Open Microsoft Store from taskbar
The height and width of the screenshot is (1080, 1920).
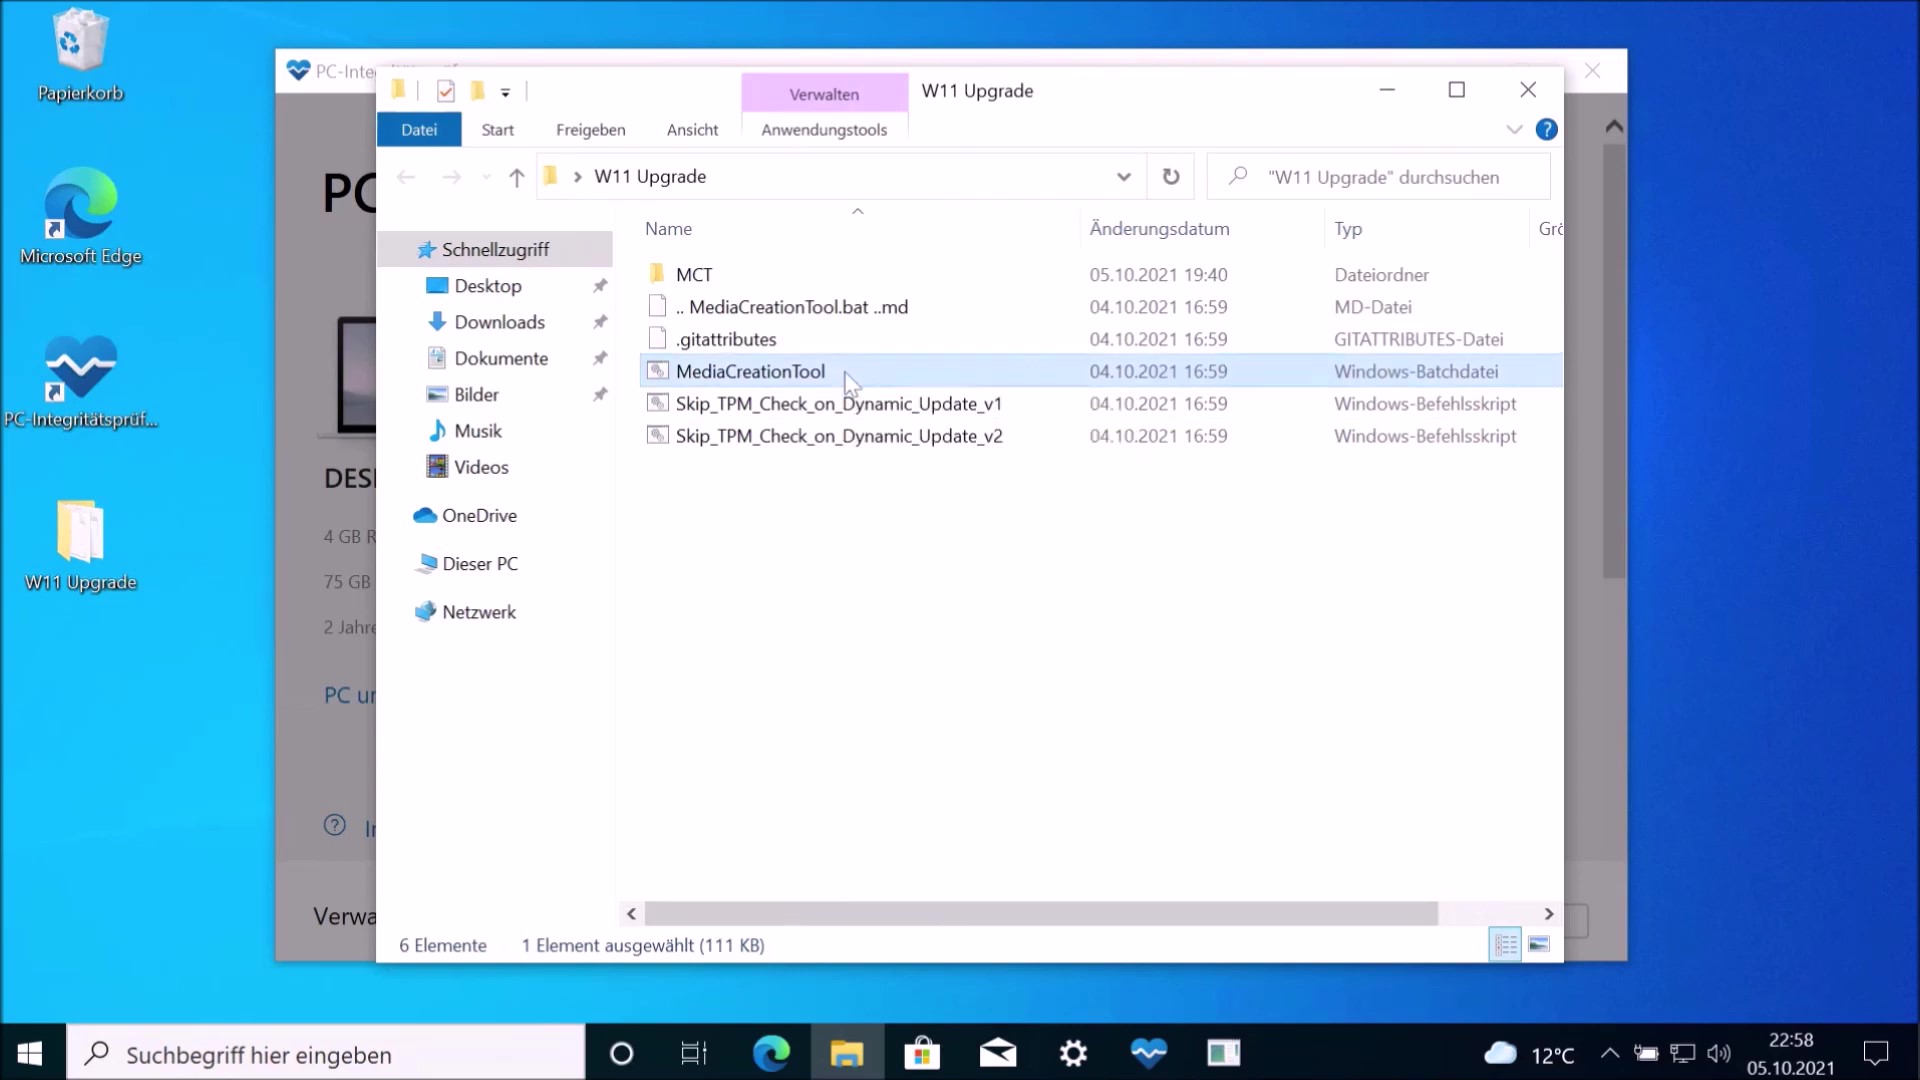click(921, 1053)
